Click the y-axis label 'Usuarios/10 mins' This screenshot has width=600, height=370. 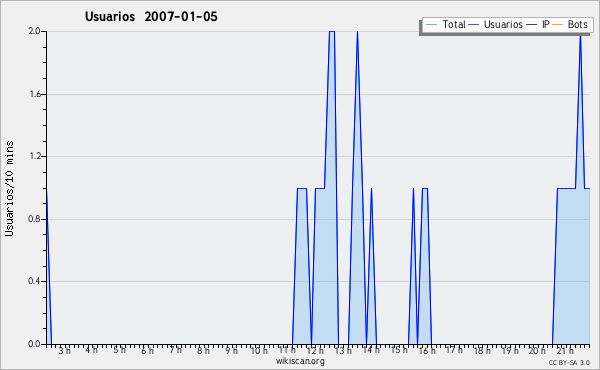pos(9,188)
